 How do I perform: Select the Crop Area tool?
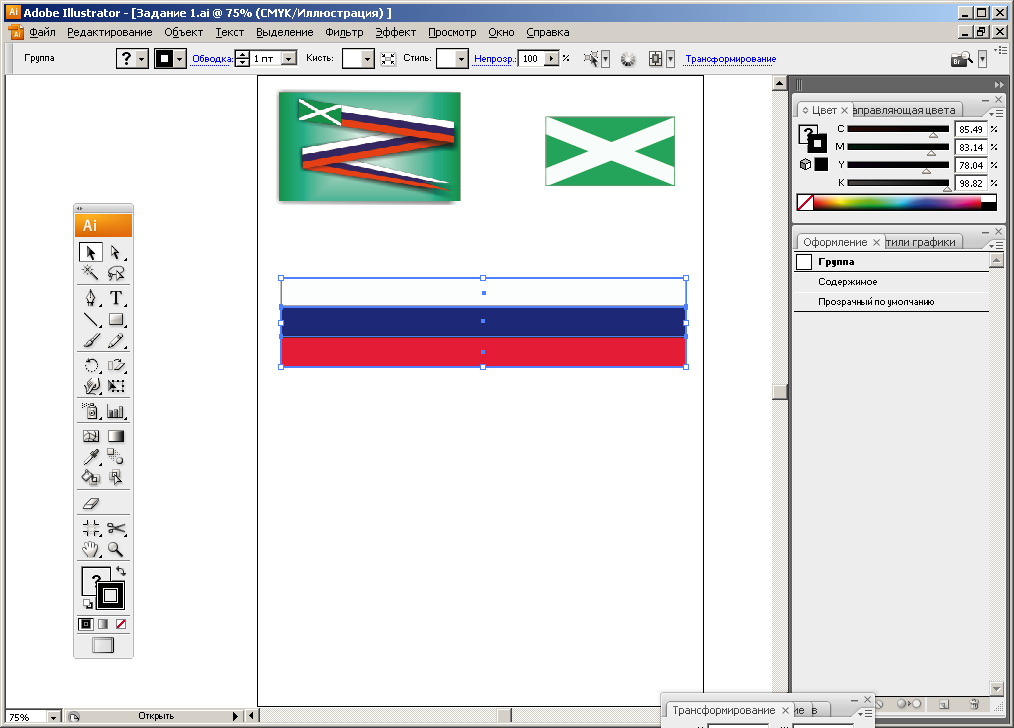point(91,528)
